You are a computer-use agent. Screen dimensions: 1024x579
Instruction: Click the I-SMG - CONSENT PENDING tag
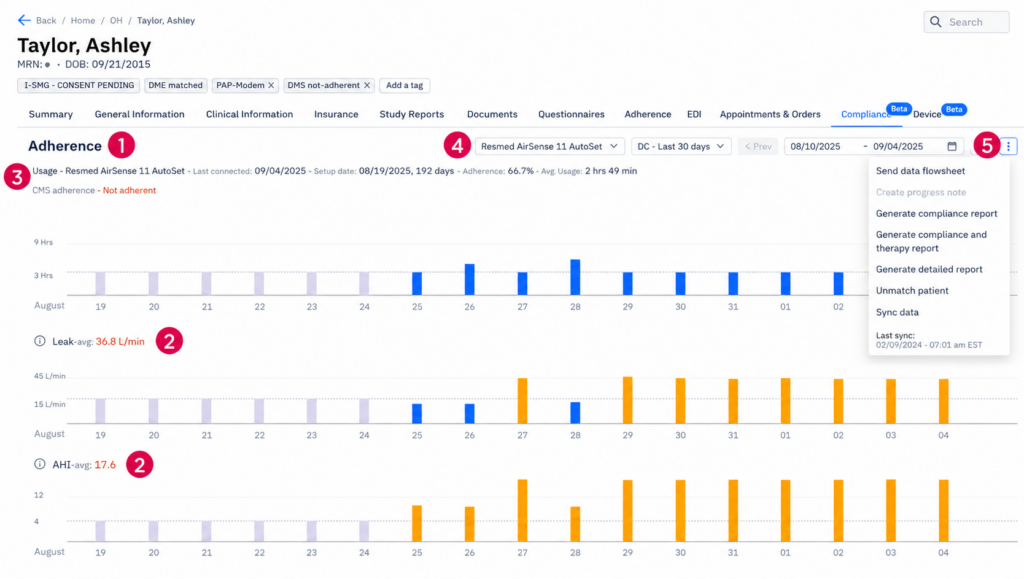[x=78, y=86]
